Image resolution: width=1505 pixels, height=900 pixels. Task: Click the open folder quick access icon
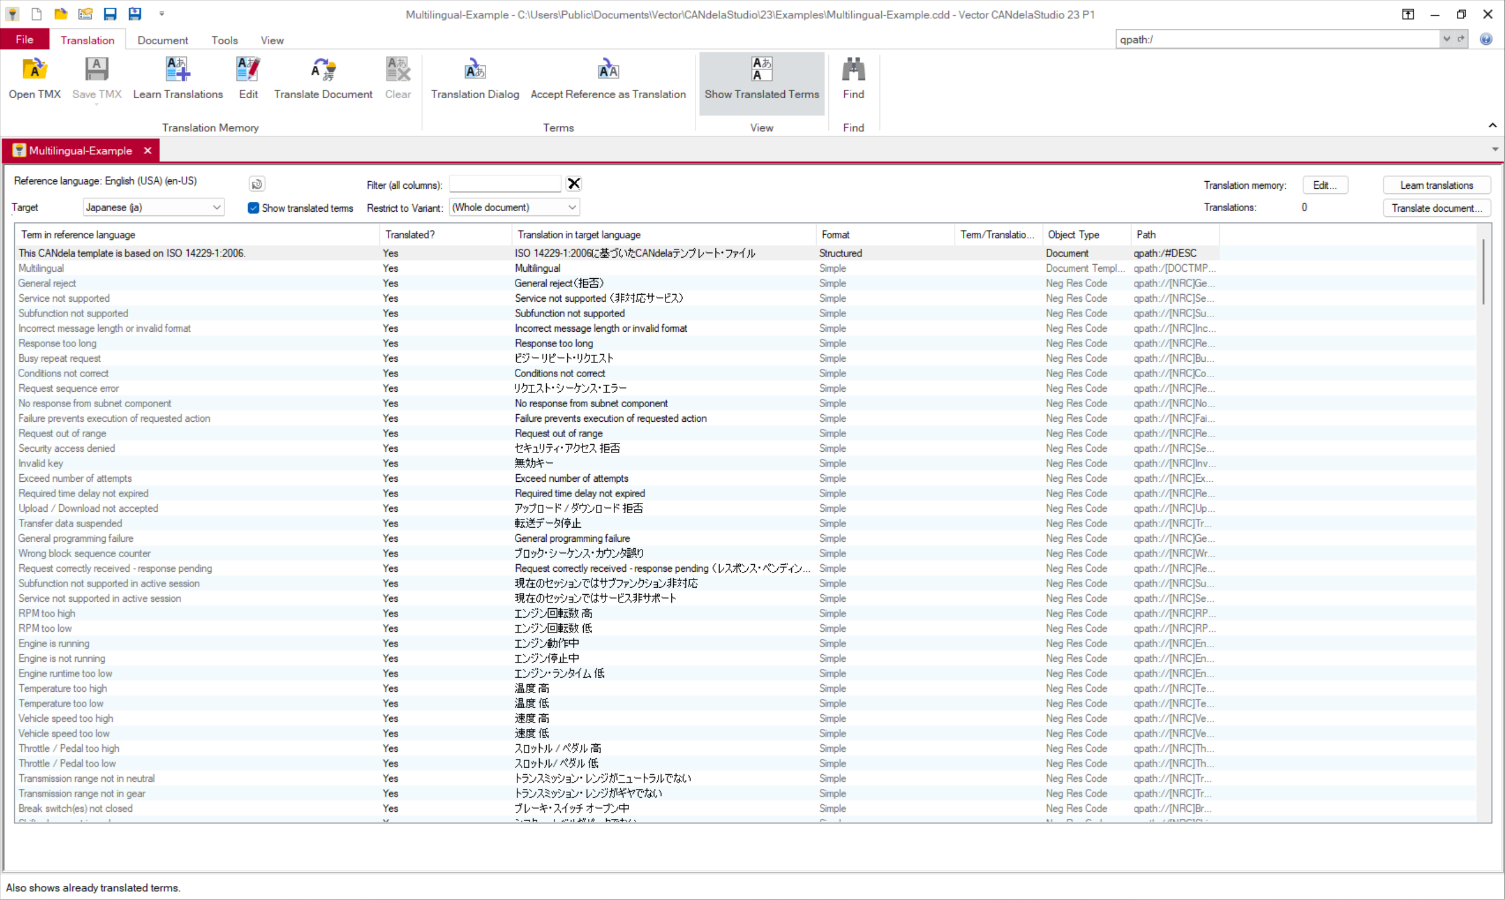click(x=61, y=14)
